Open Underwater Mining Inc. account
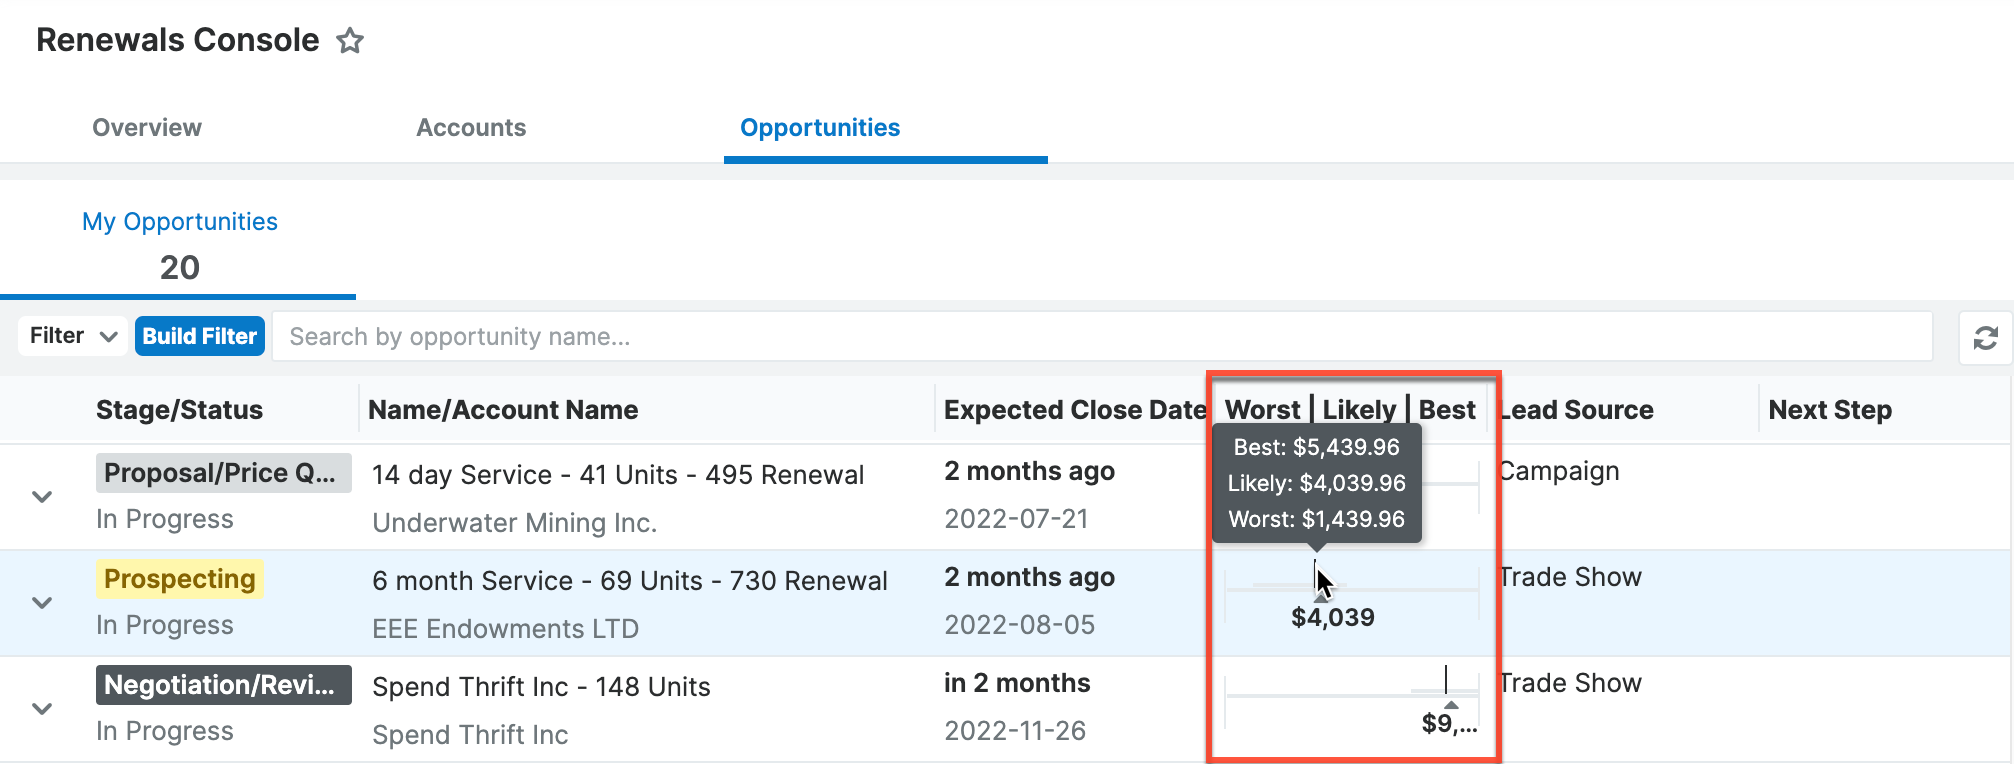 (514, 523)
